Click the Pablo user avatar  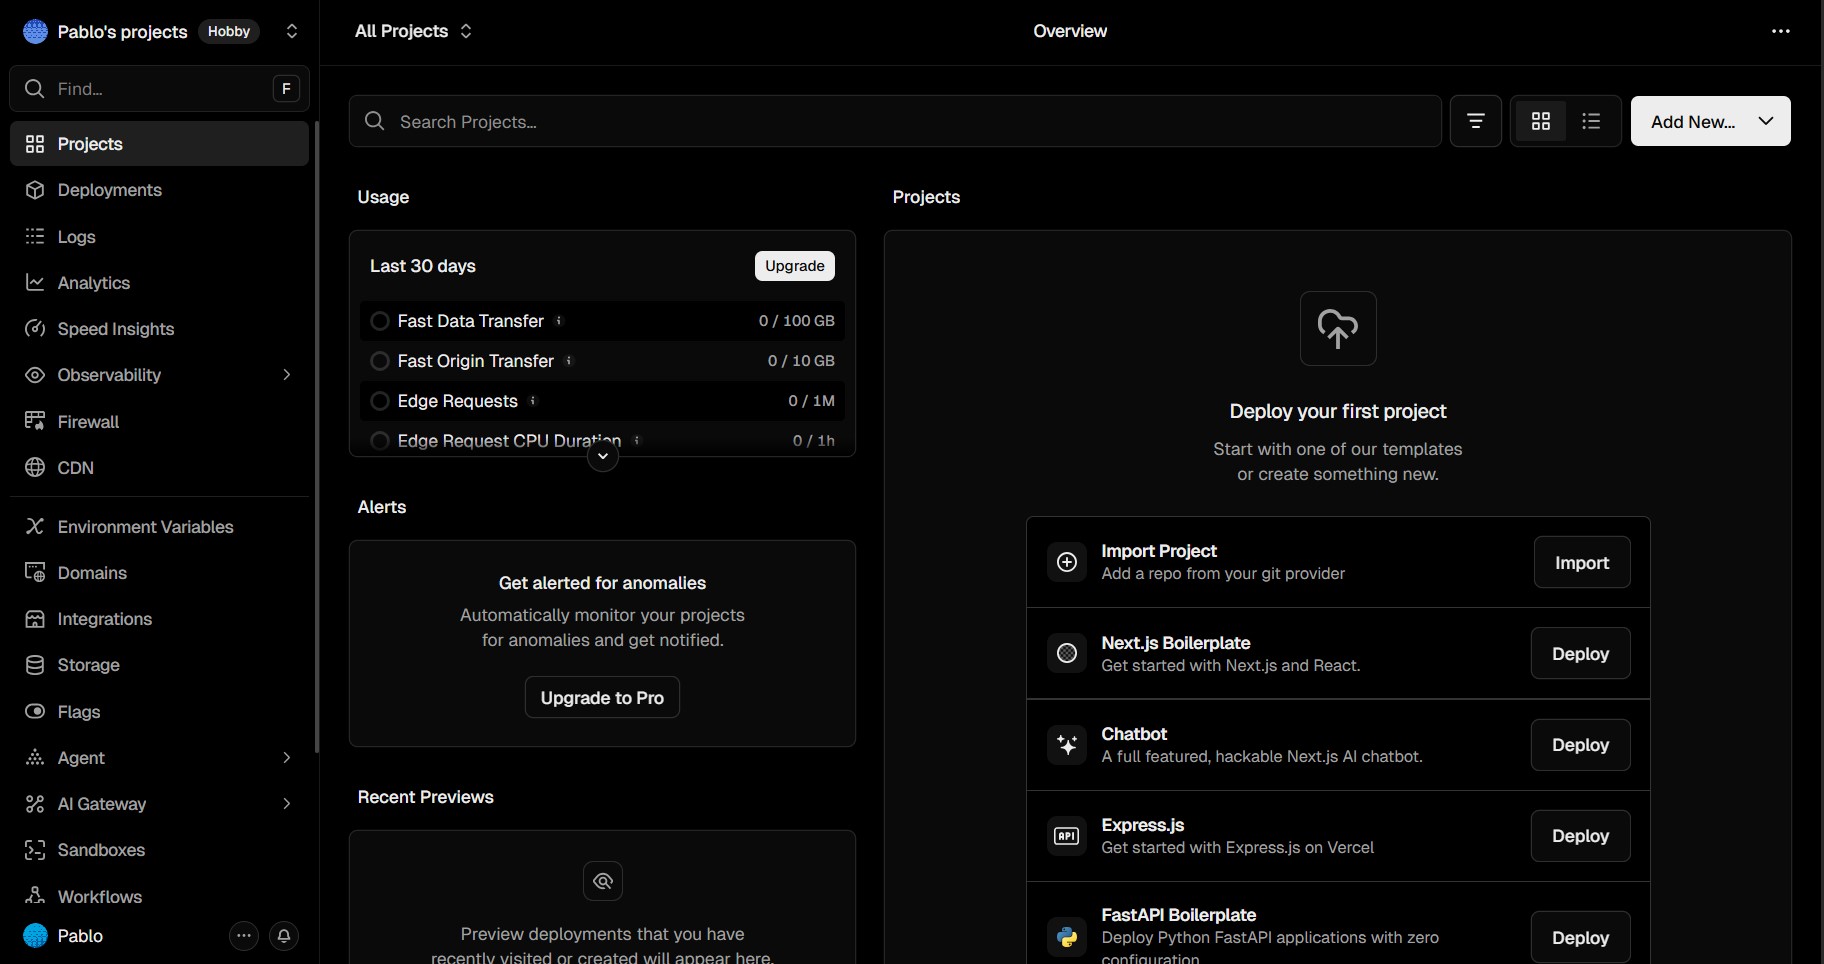click(x=35, y=936)
